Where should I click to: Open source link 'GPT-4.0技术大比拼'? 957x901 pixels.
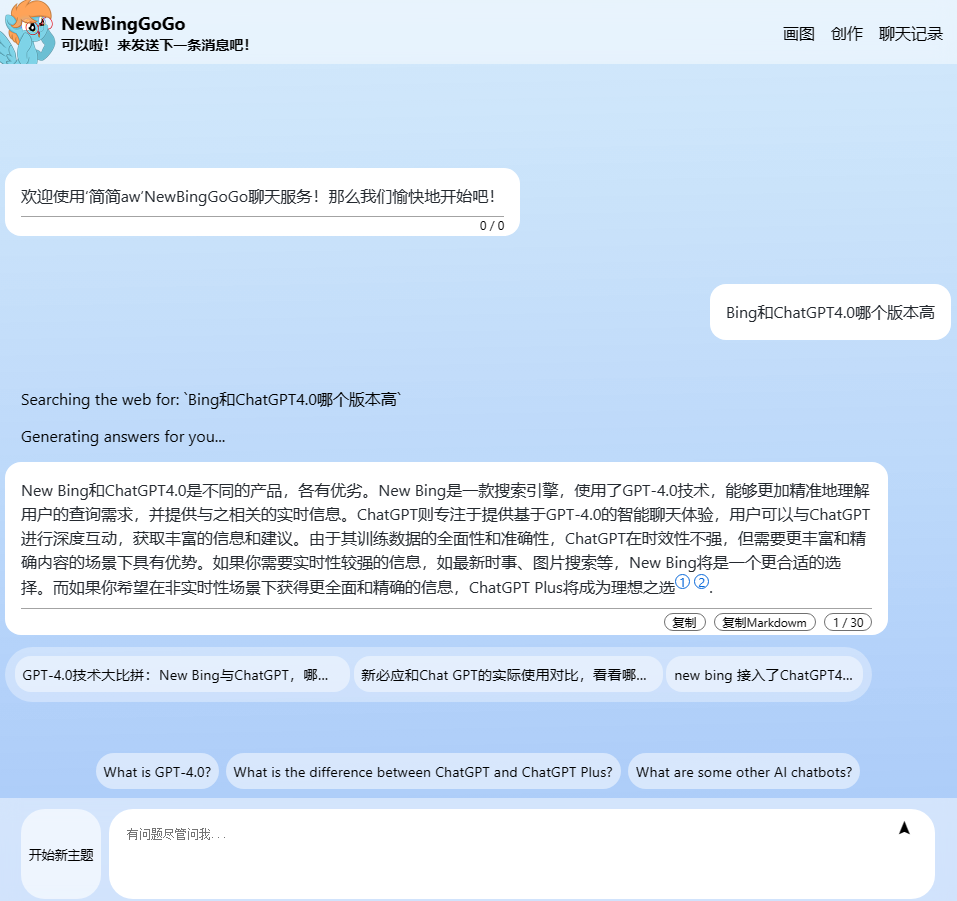pos(182,675)
